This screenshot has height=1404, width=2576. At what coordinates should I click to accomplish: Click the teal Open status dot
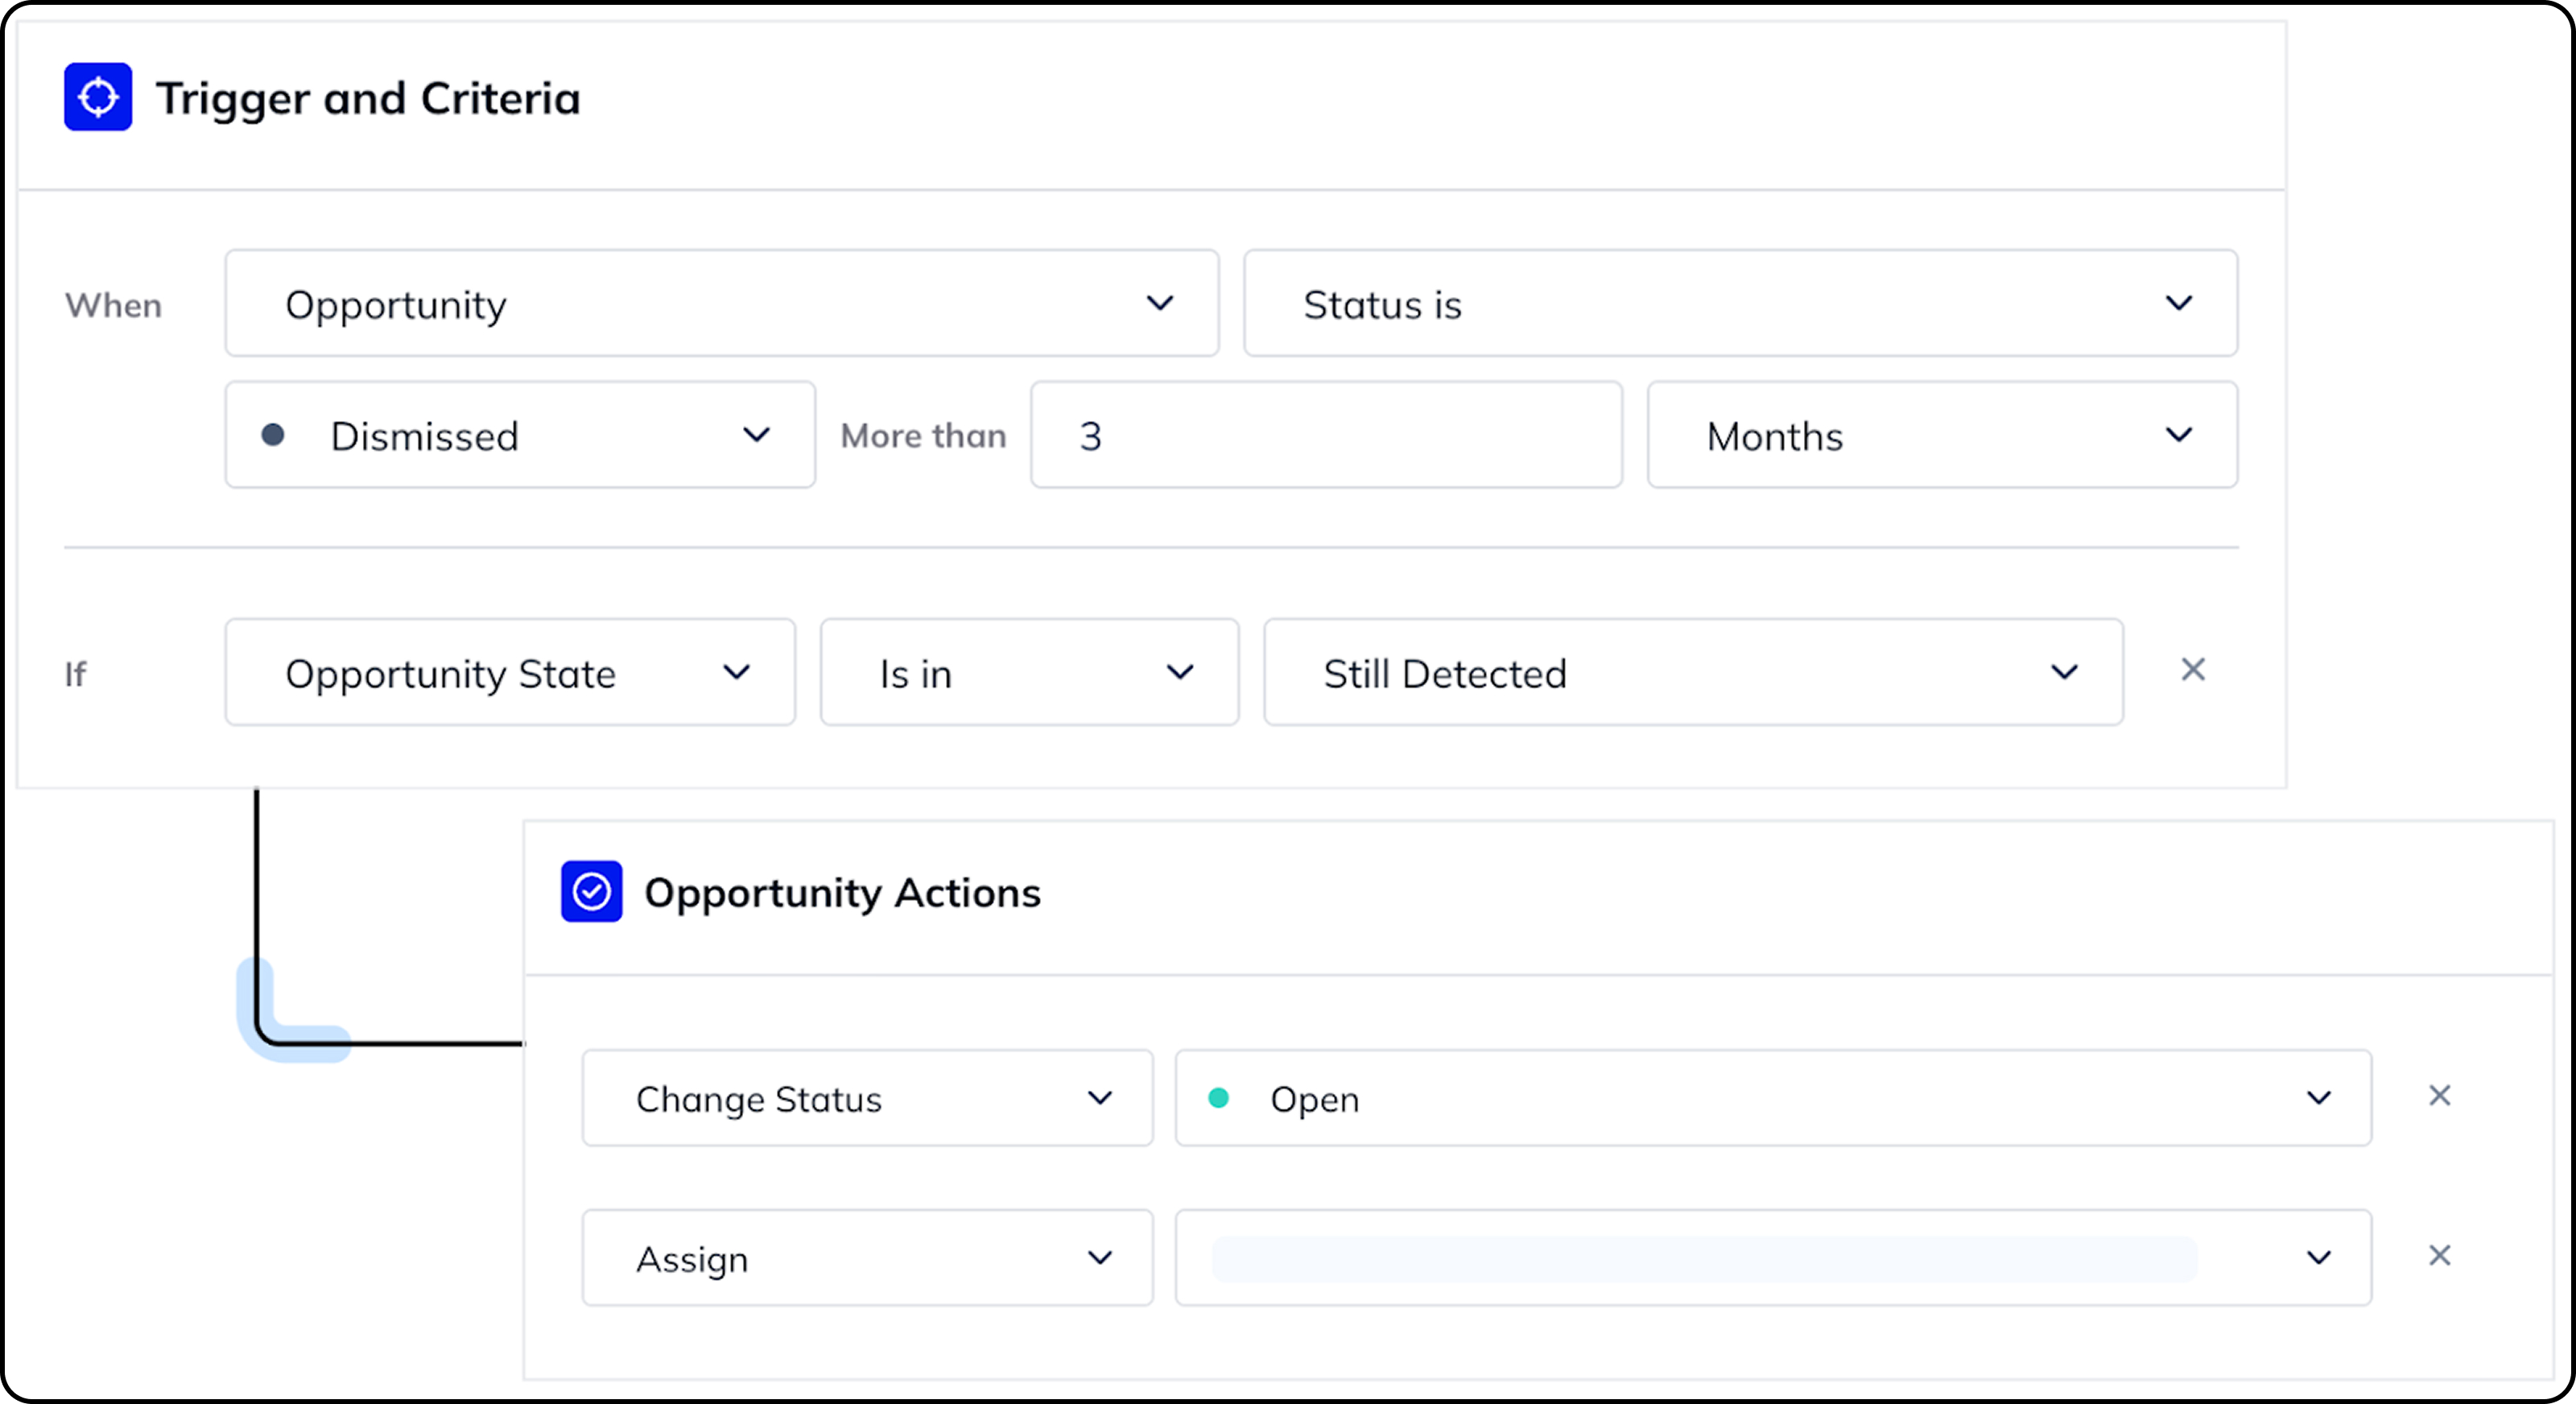(x=1218, y=1098)
